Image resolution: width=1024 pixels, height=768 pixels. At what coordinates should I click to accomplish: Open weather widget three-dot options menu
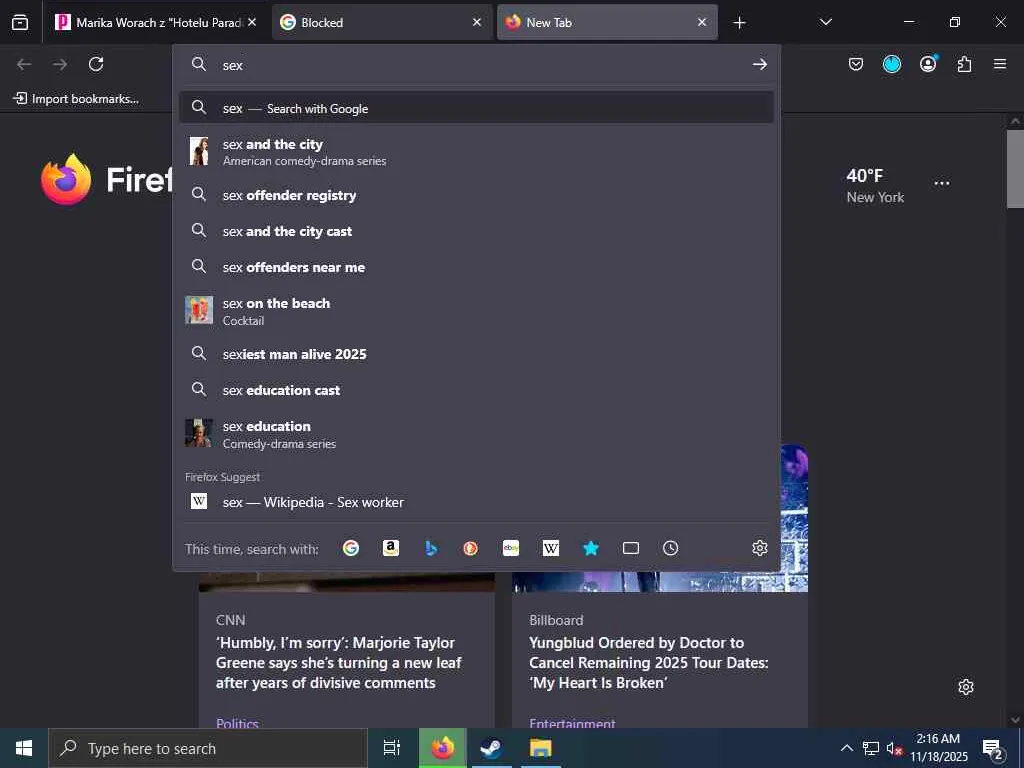942,184
